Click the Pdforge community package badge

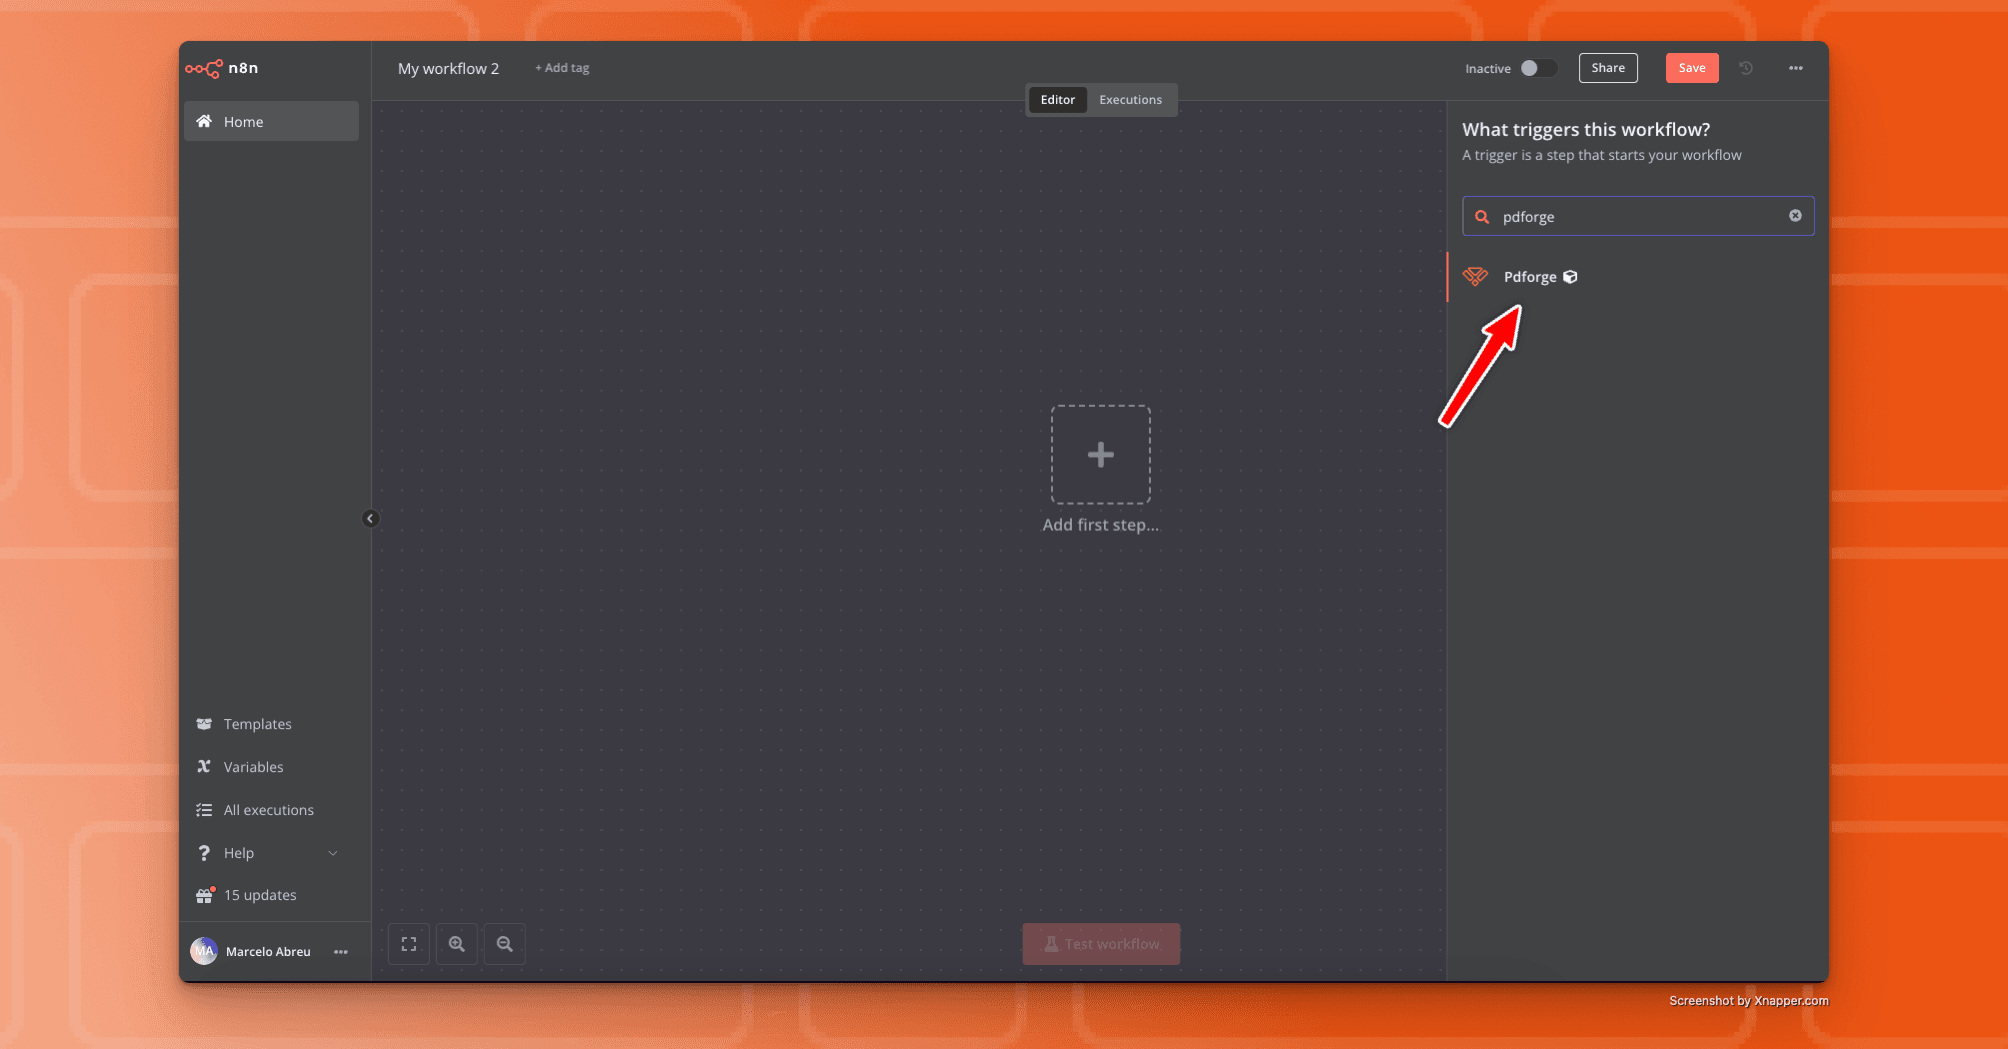point(1570,277)
